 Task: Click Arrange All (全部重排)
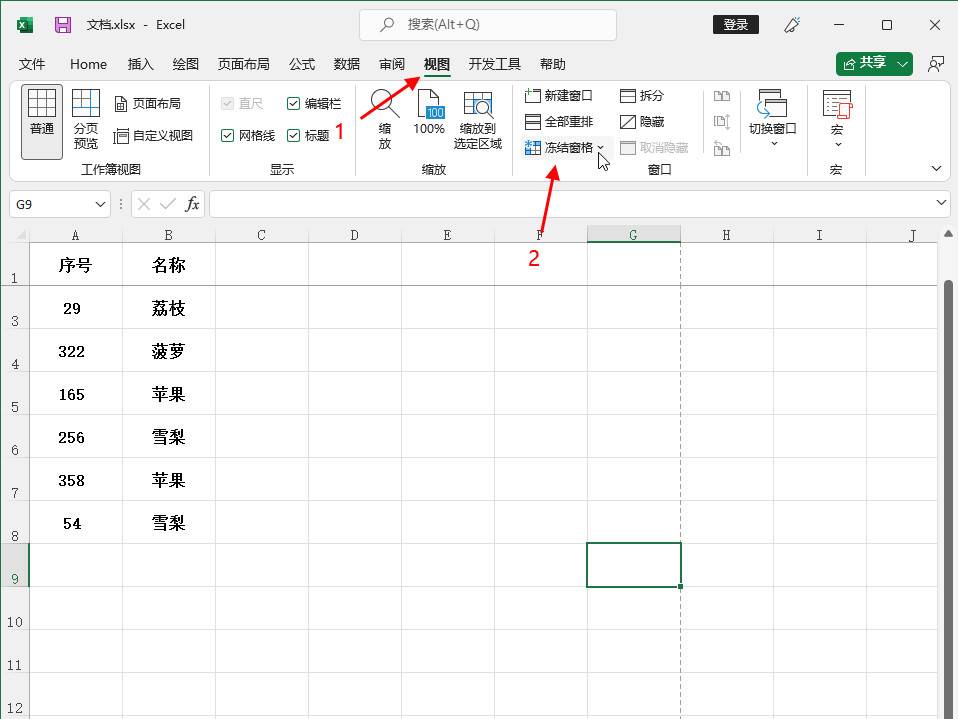(558, 122)
